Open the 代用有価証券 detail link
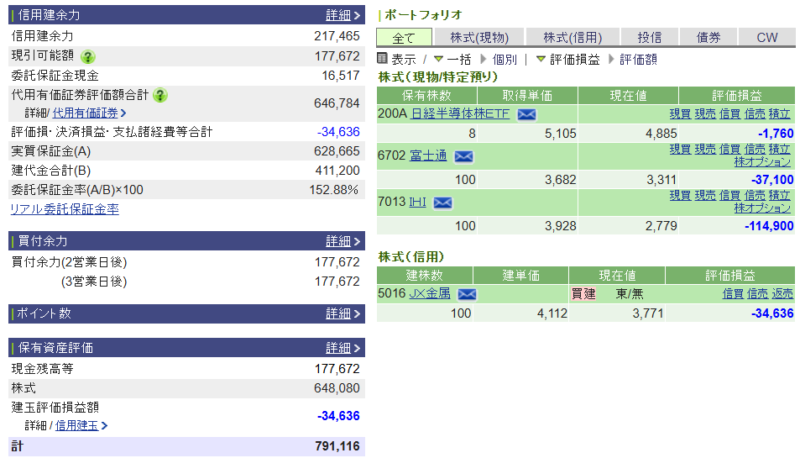This screenshot has width=800, height=458. pos(89,113)
